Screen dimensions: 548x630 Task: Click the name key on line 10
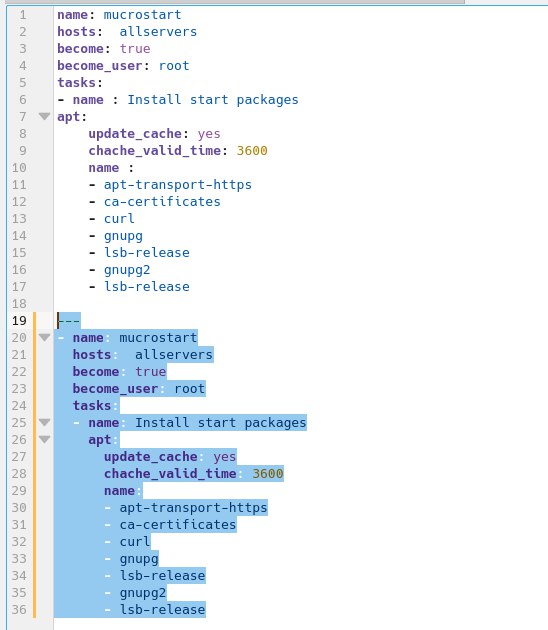[x=104, y=168]
